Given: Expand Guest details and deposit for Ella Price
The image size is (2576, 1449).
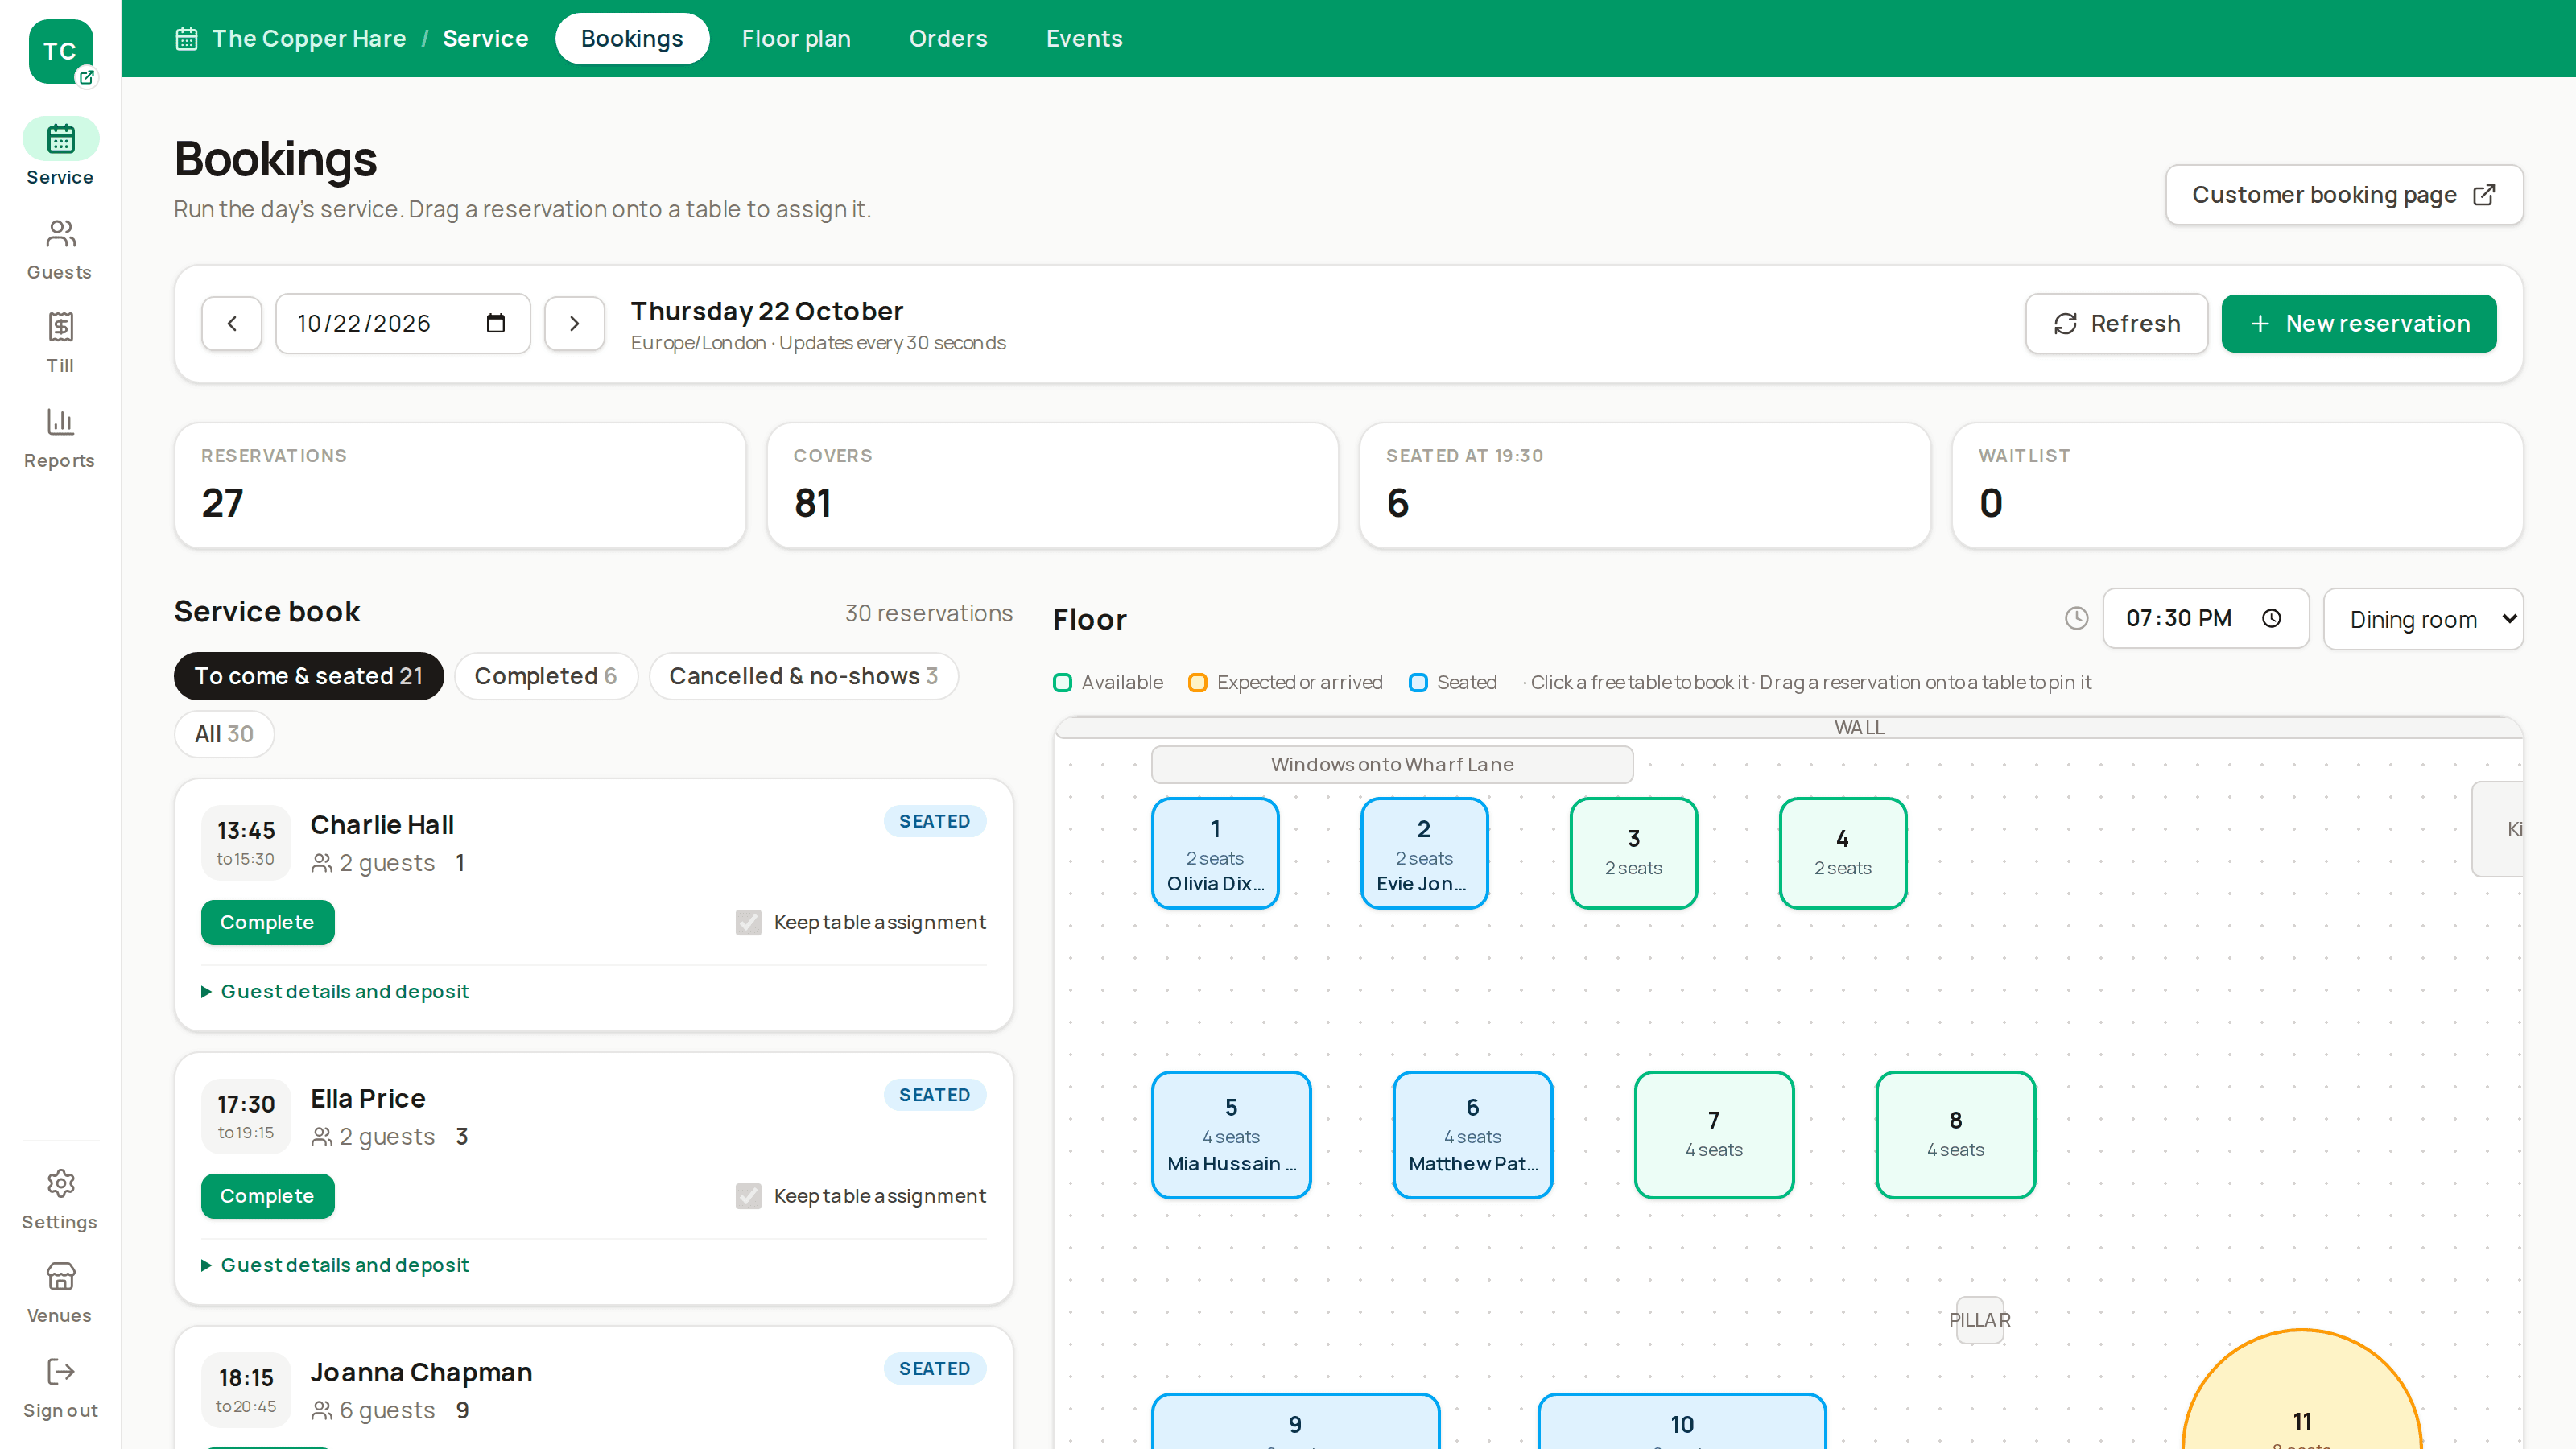Looking at the screenshot, I should click(x=335, y=1265).
